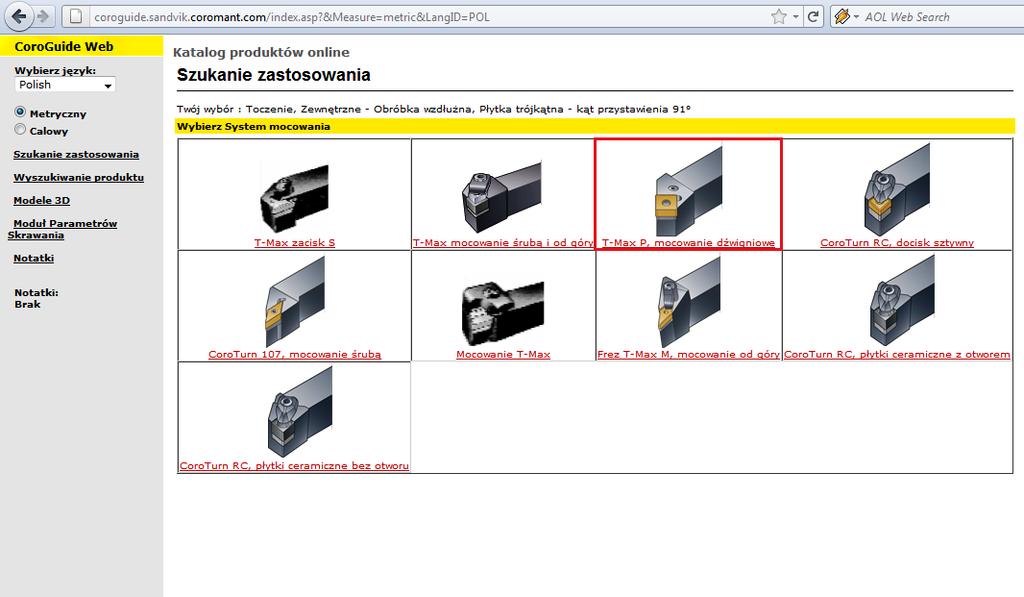1024x597 pixels.
Task: Select the Metryczny radio button
Action: pos(20,112)
